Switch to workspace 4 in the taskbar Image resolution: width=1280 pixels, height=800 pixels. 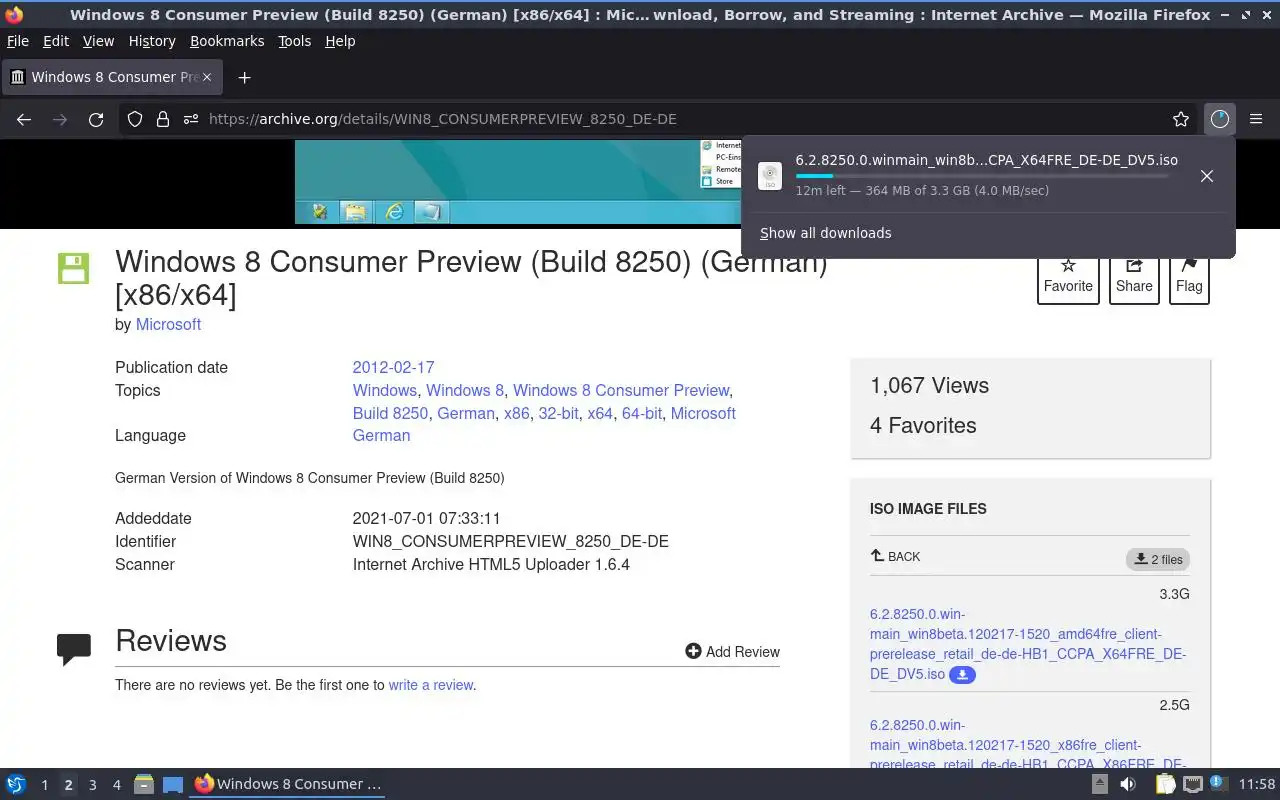coord(117,785)
